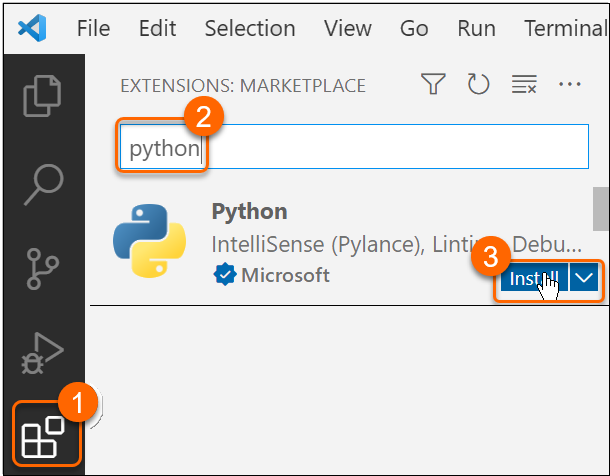Filter extensions with the funnel icon
The height and width of the screenshot is (476, 610).
pos(433,84)
